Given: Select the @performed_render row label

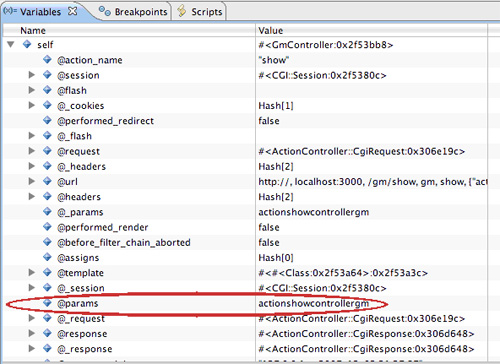Looking at the screenshot, I should (x=103, y=227).
